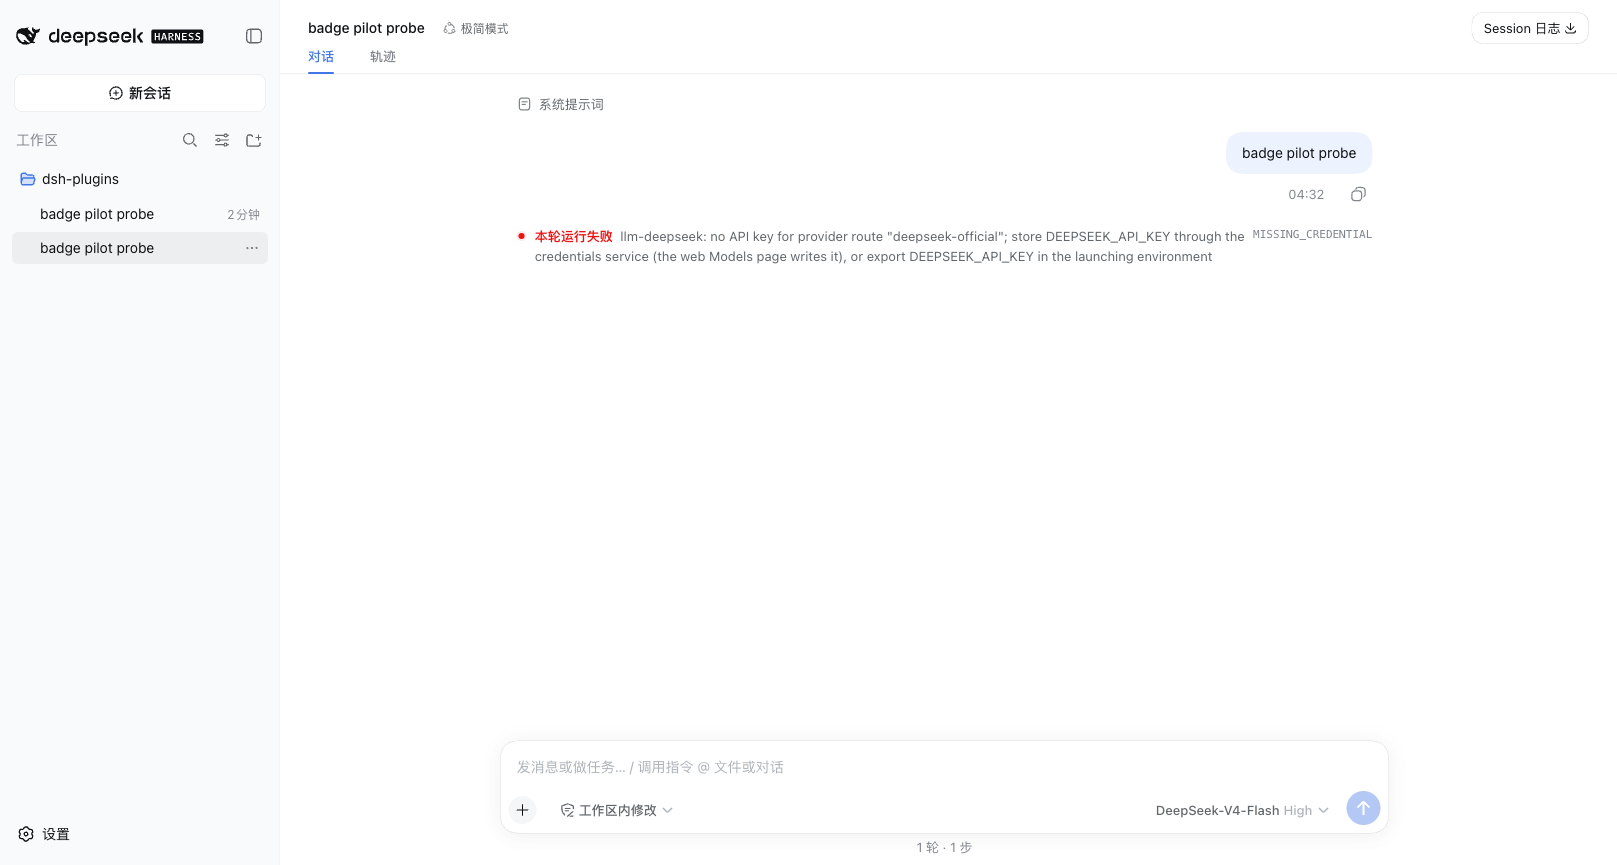Screen dimensions: 1617x865
Task: Open the more options dots on selected chat
Action: (x=252, y=248)
